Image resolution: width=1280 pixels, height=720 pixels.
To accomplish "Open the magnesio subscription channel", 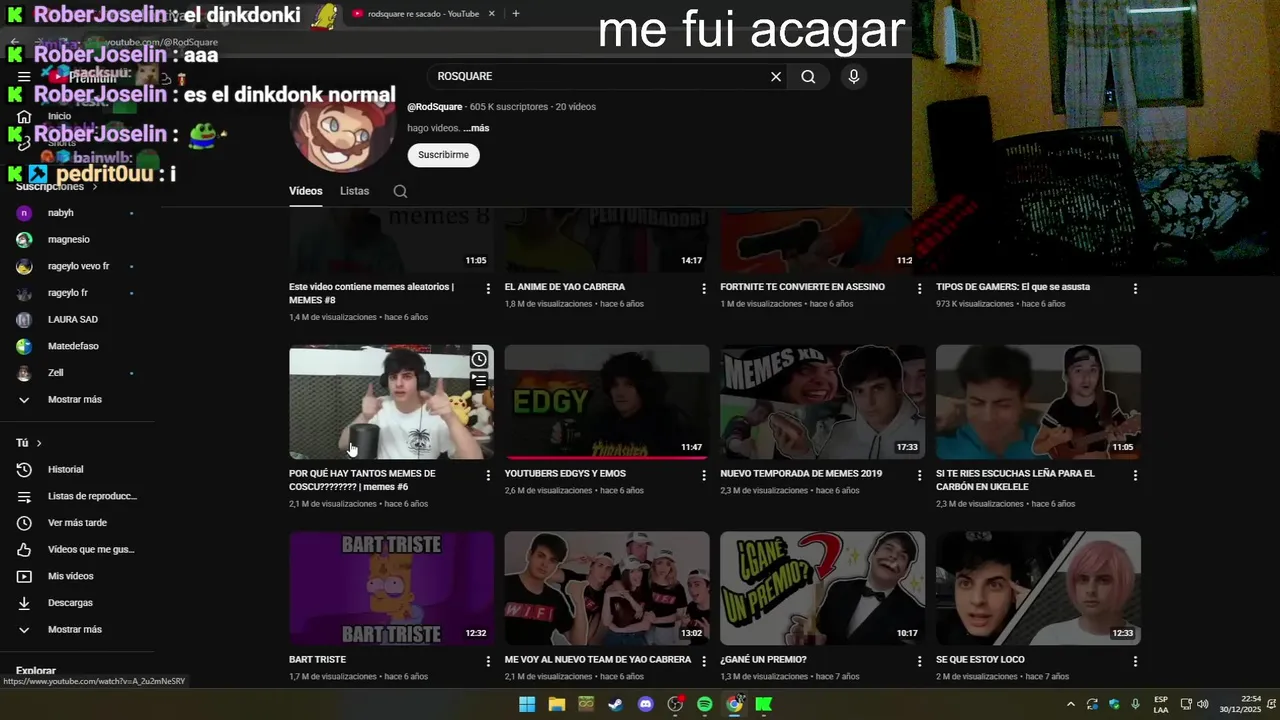I will [x=76, y=240].
